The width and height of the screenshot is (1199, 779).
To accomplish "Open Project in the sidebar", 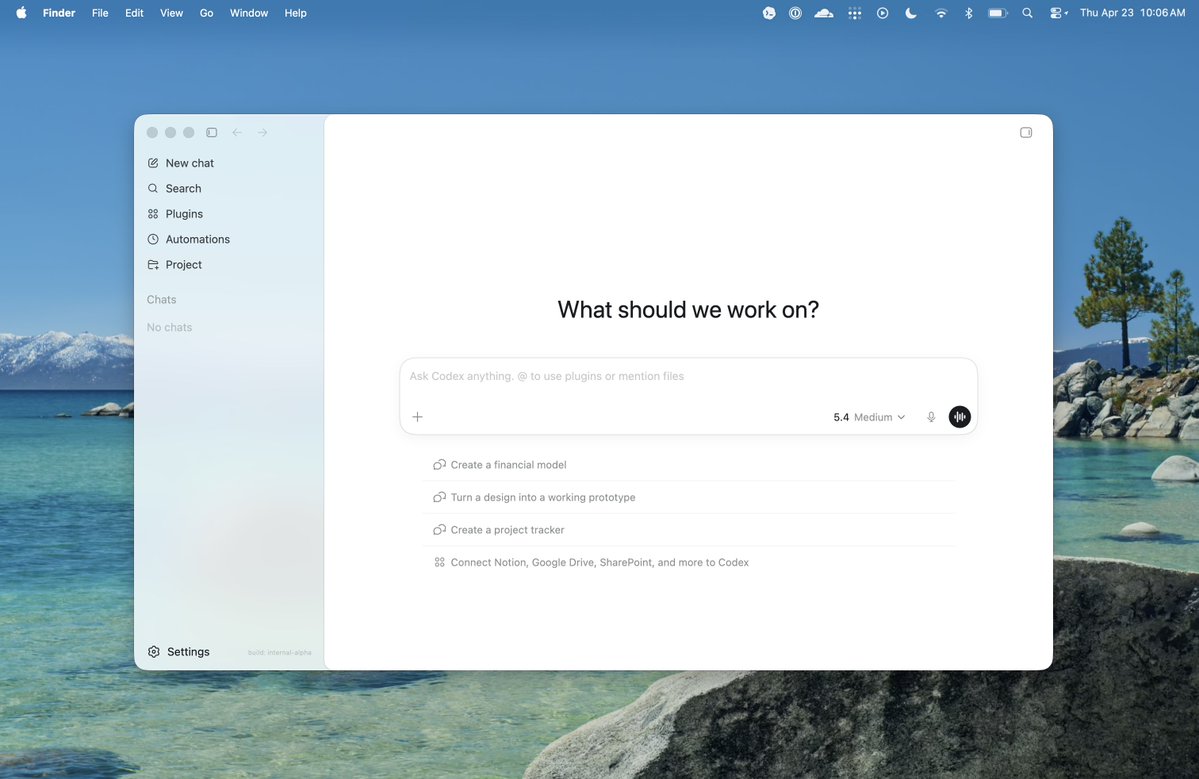I will (x=174, y=265).
